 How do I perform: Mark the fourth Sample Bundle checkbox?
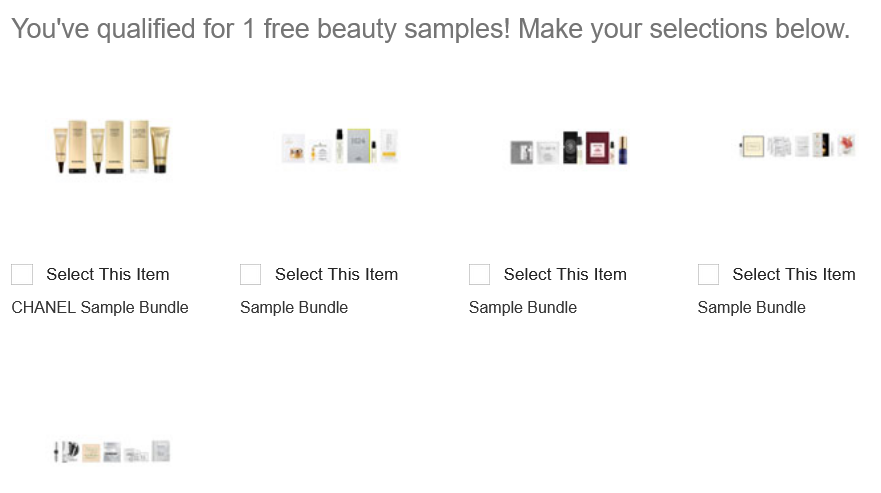pyautogui.click(x=708, y=274)
